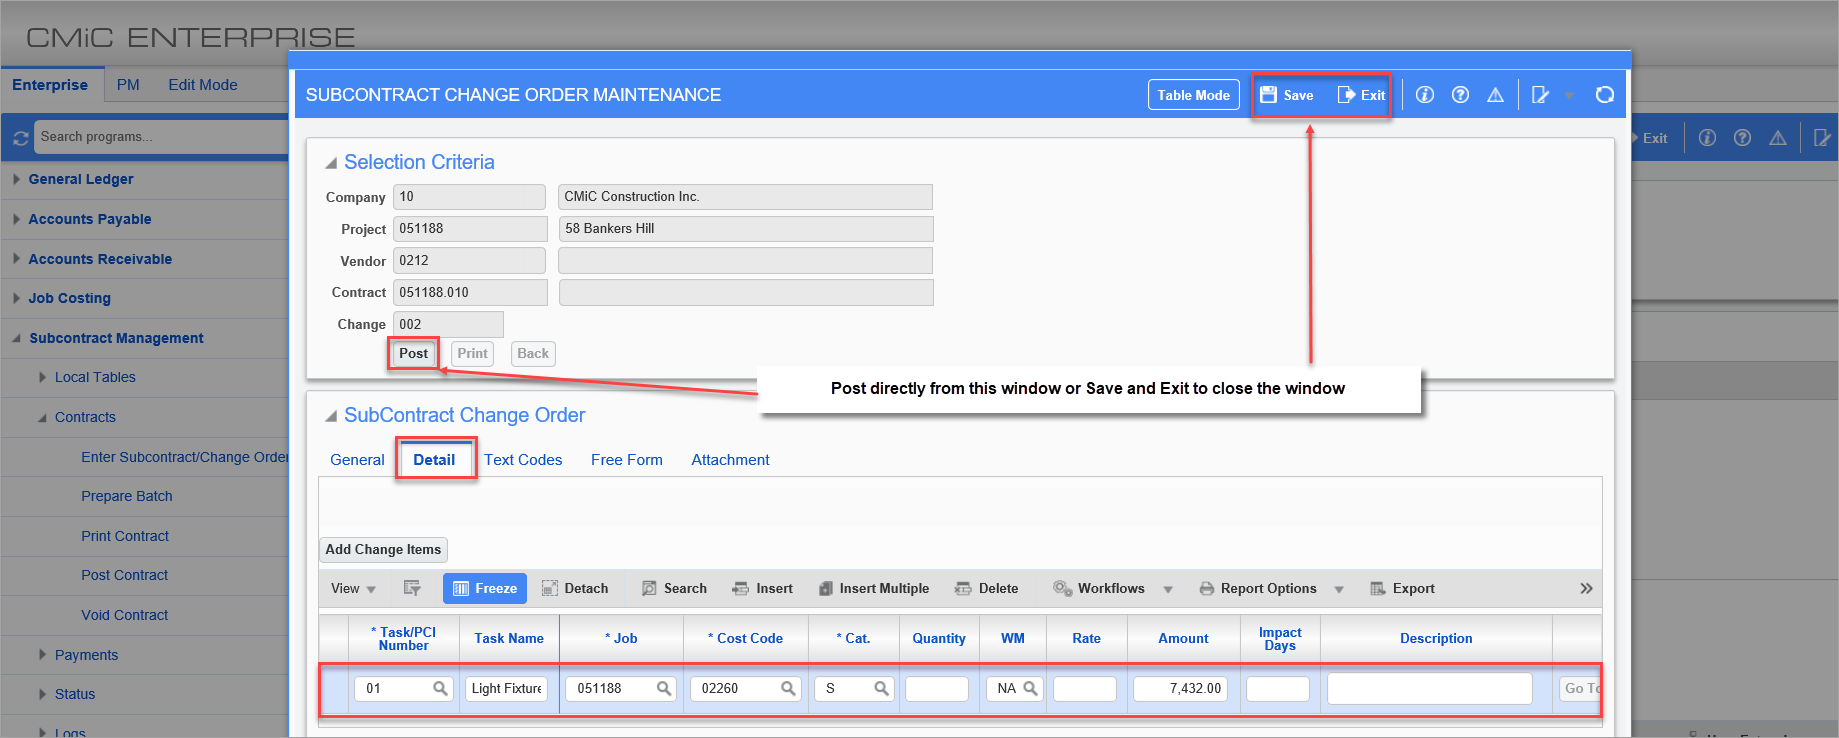The height and width of the screenshot is (738, 1839).
Task: Open the View dropdown in table toolbar
Action: point(354,589)
